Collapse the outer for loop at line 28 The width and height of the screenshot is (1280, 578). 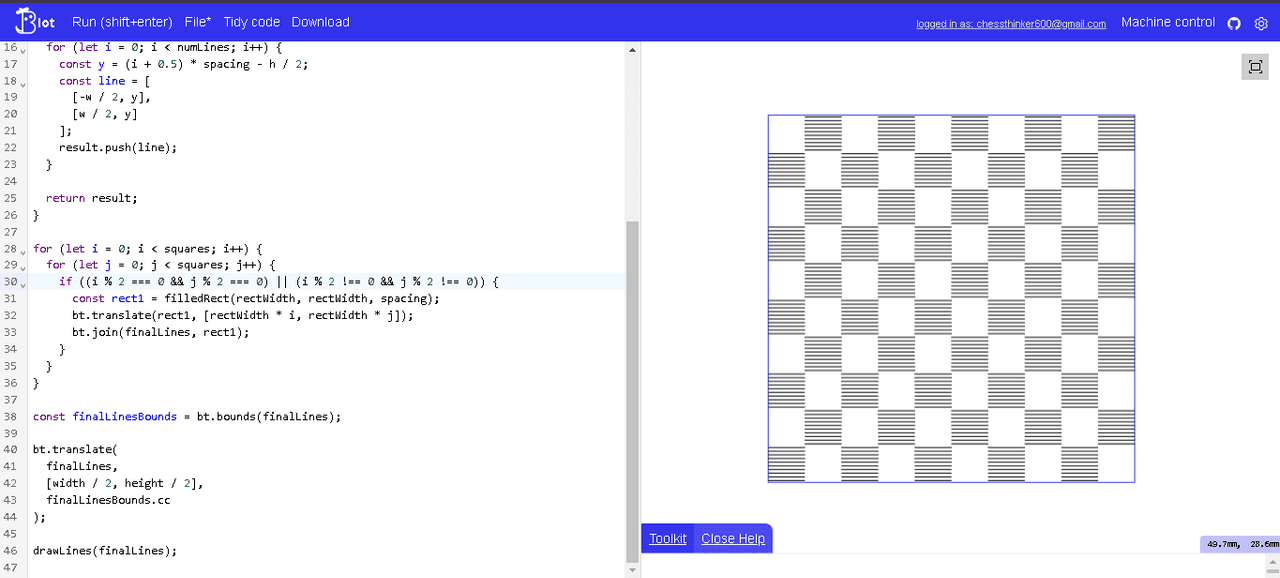pos(24,249)
